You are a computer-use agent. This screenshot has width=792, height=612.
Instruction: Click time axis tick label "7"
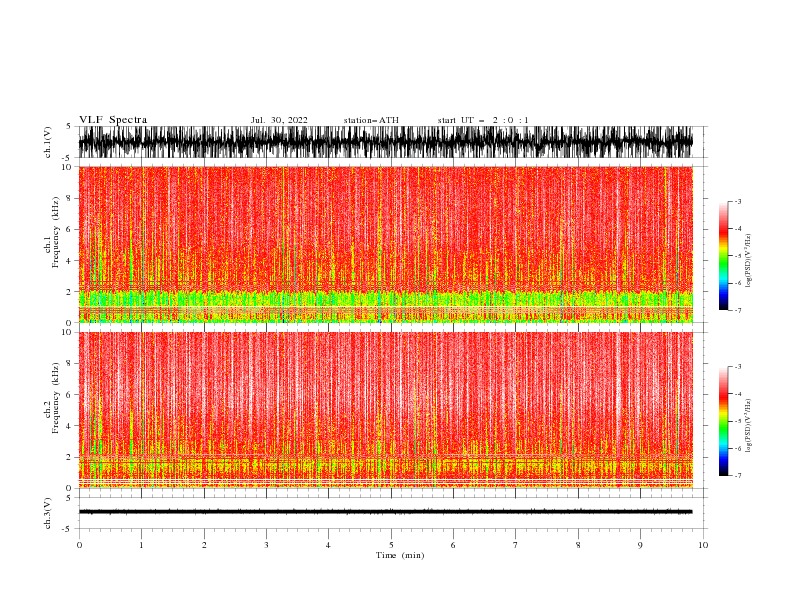pyautogui.click(x=516, y=545)
